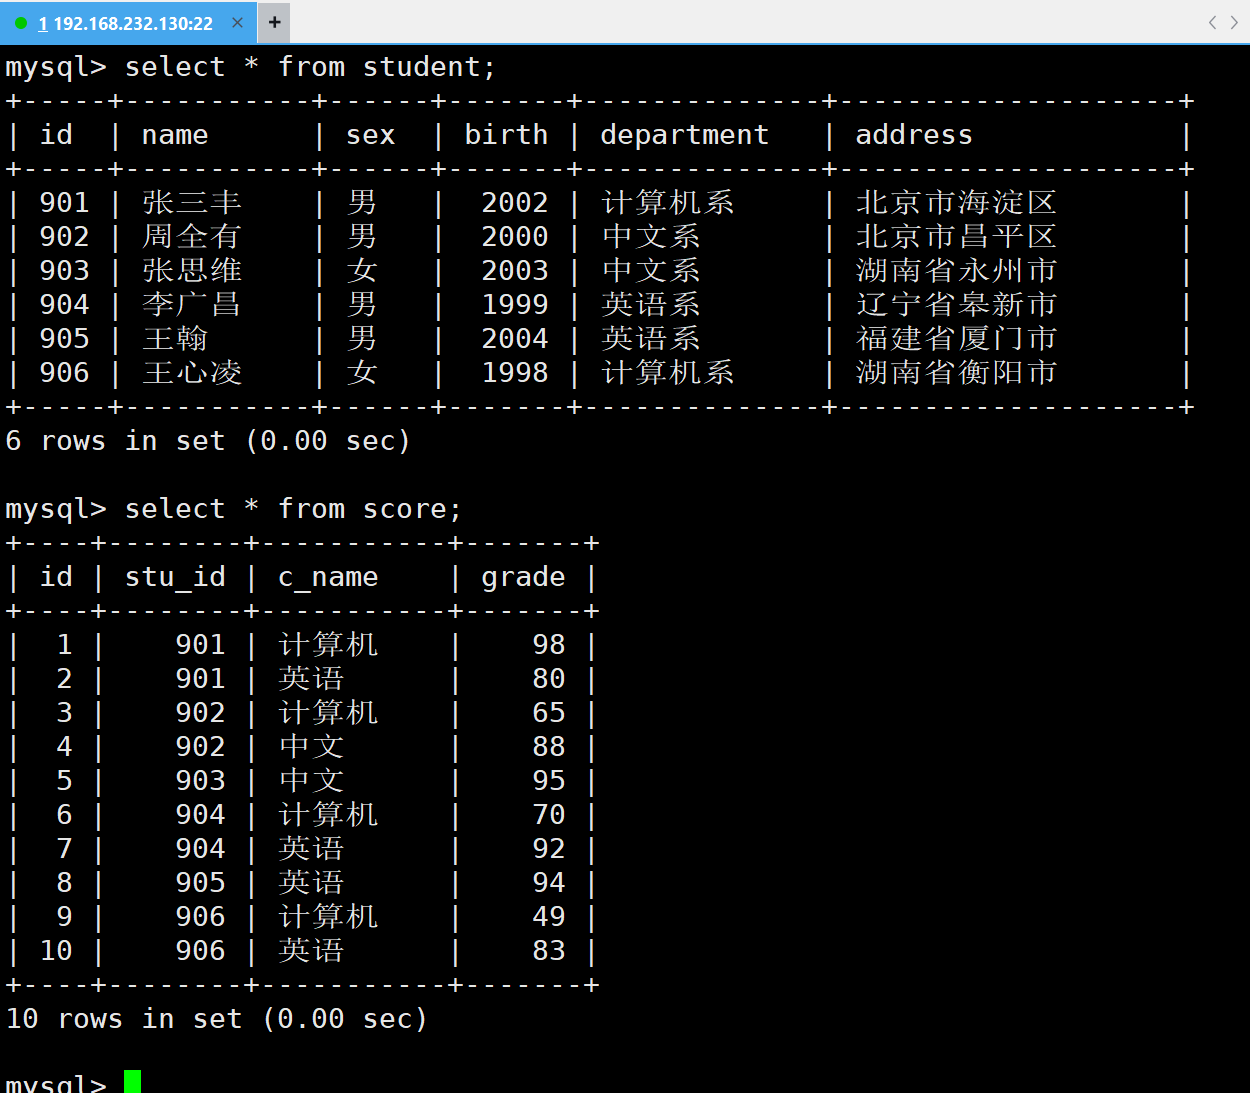
Task: Click the address 福建省厦门市
Action: pos(956,338)
